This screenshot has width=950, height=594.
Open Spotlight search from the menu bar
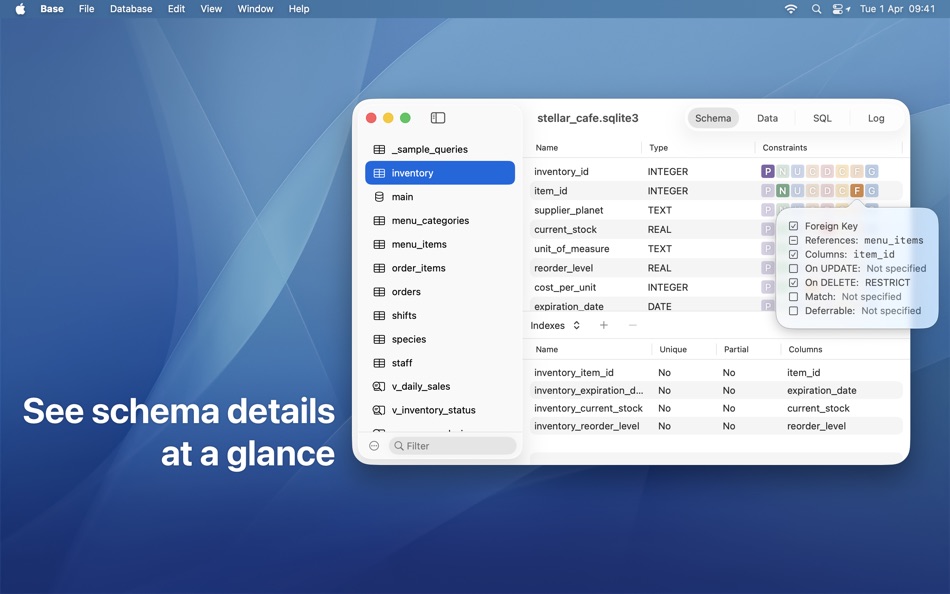click(x=815, y=8)
